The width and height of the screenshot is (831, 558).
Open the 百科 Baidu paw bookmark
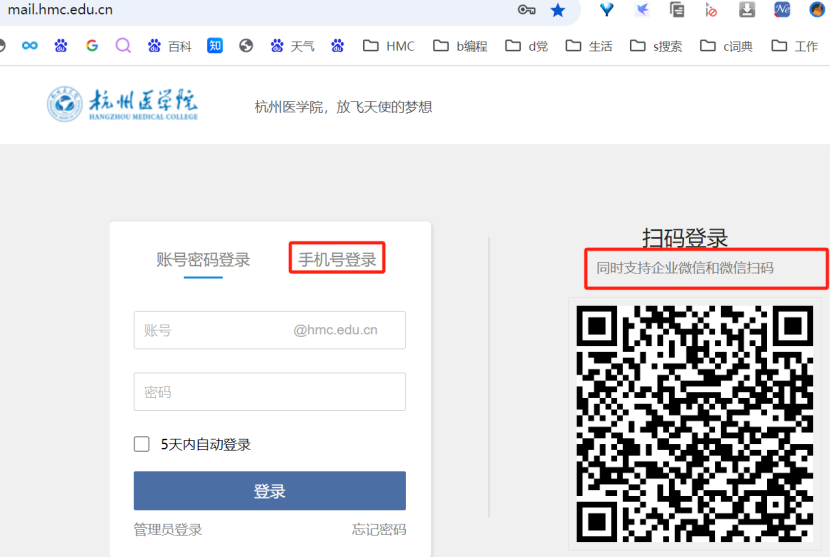pos(170,46)
